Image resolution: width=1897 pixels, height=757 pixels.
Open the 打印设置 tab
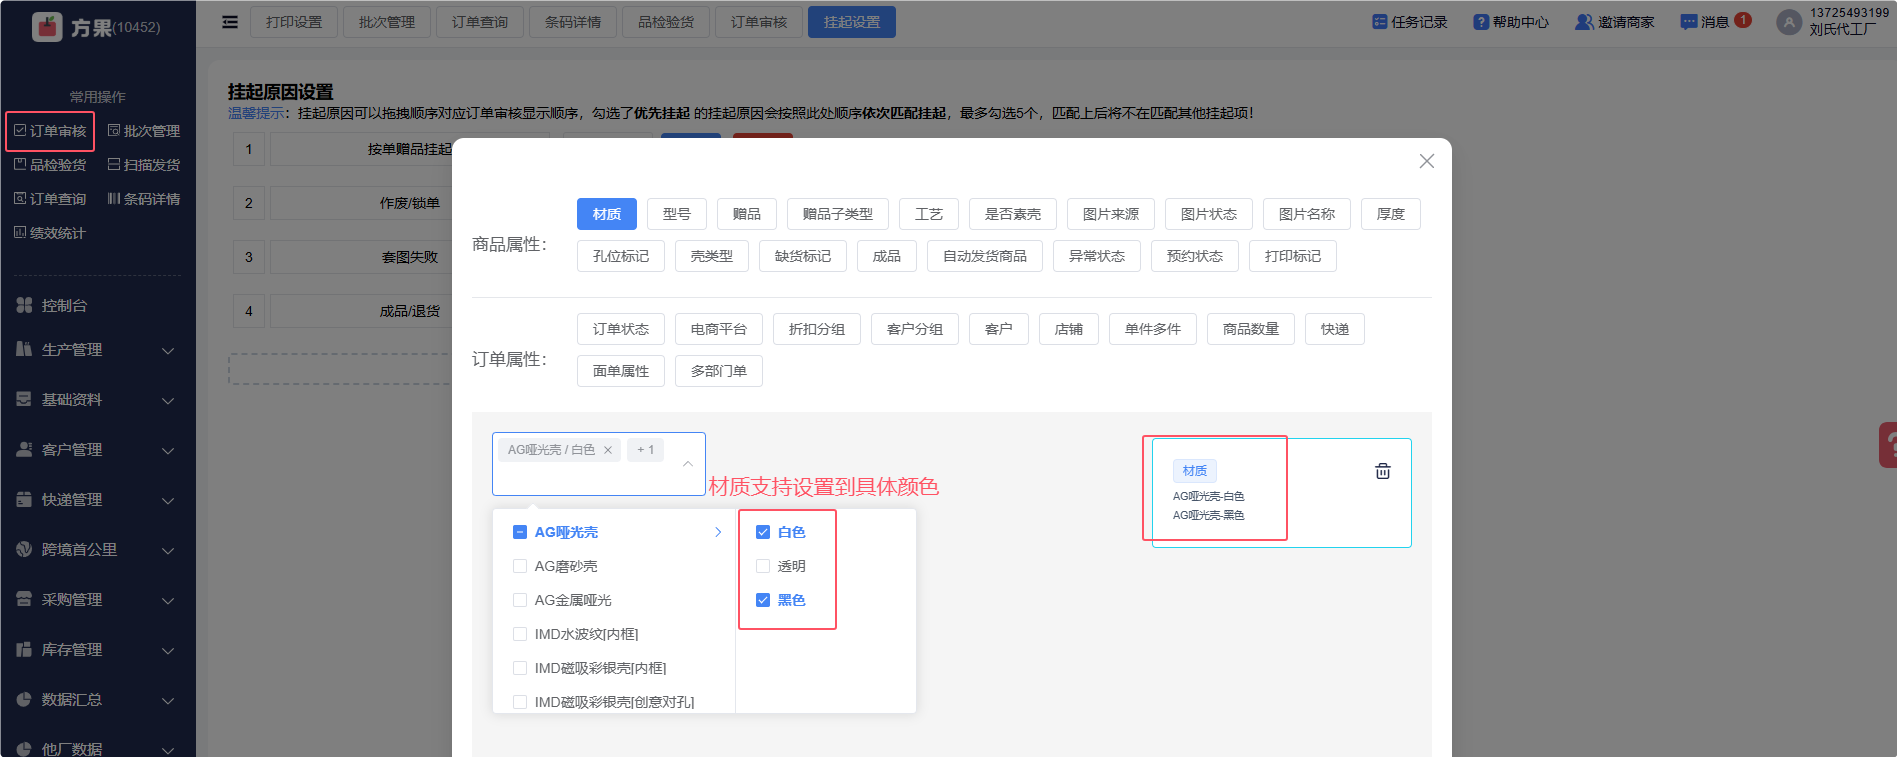(x=294, y=22)
